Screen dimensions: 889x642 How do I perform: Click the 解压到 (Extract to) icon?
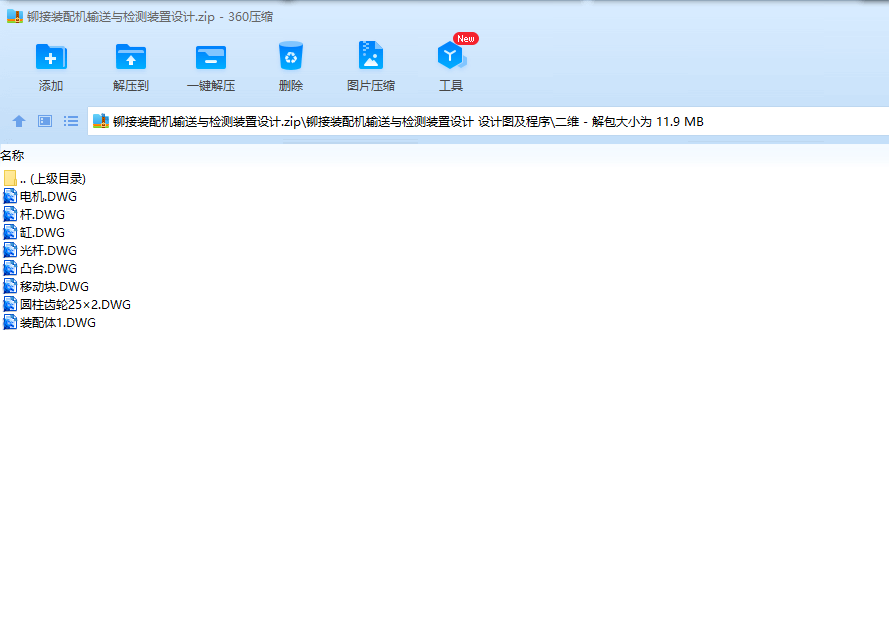coord(131,57)
